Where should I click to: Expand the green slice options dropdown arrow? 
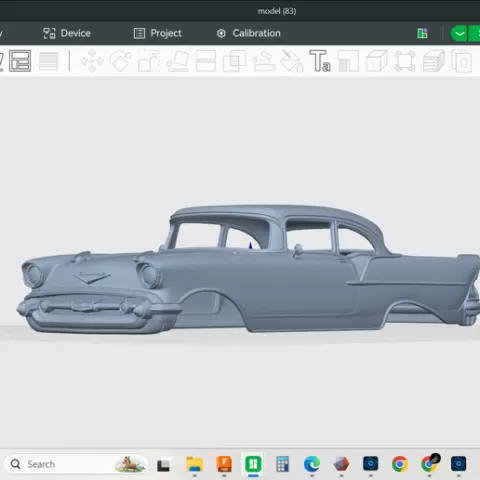(x=459, y=34)
